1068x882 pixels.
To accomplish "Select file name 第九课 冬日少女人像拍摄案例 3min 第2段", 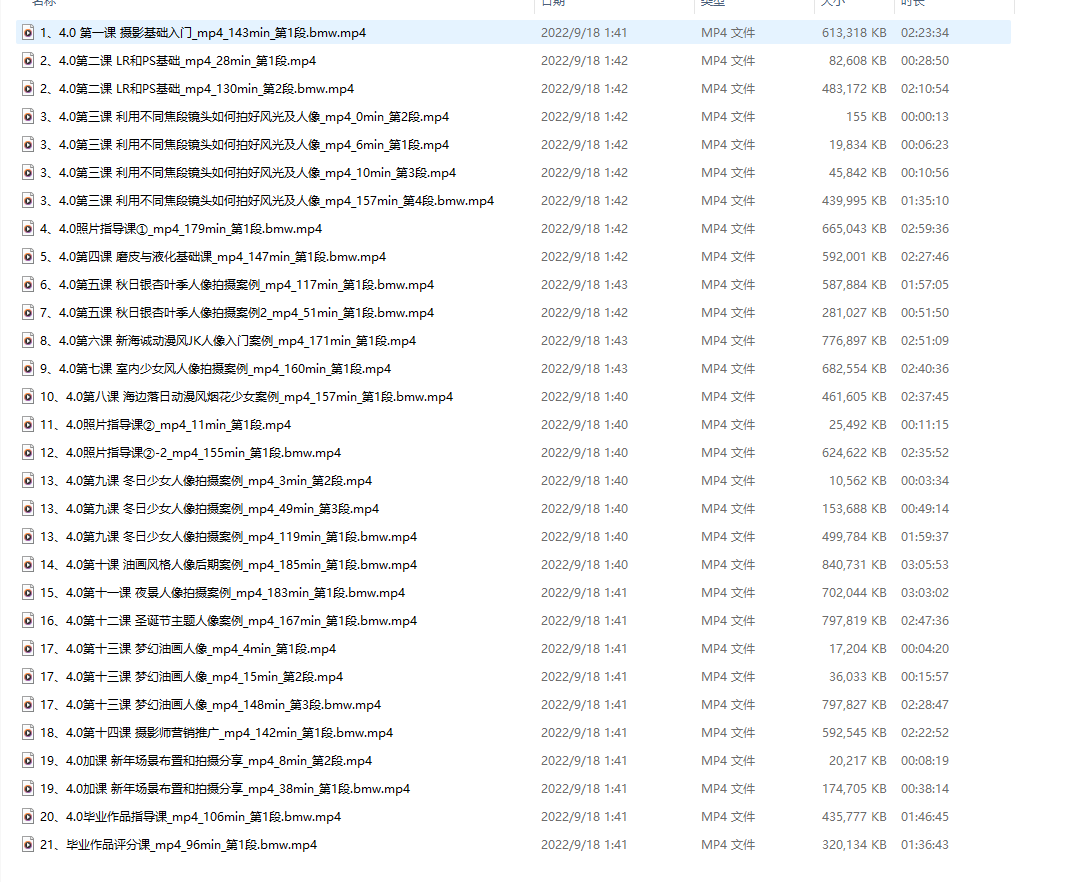I will 206,481.
